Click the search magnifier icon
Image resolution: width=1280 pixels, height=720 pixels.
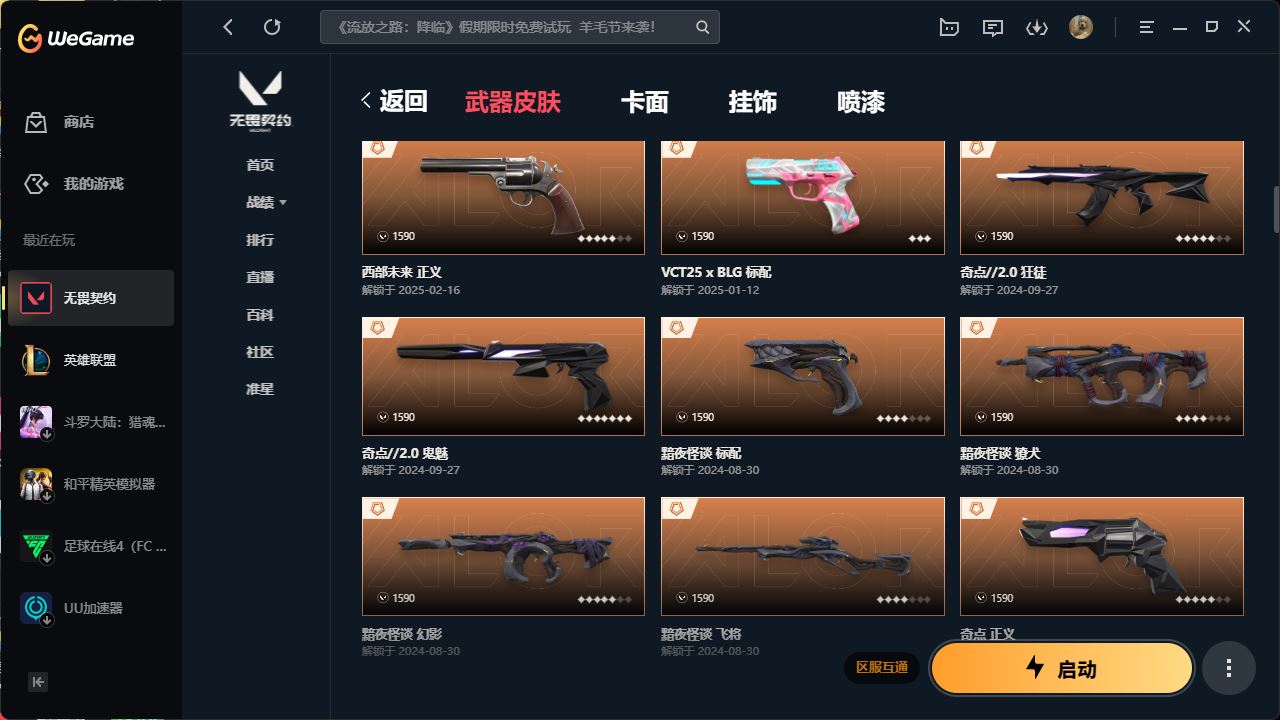pos(703,27)
